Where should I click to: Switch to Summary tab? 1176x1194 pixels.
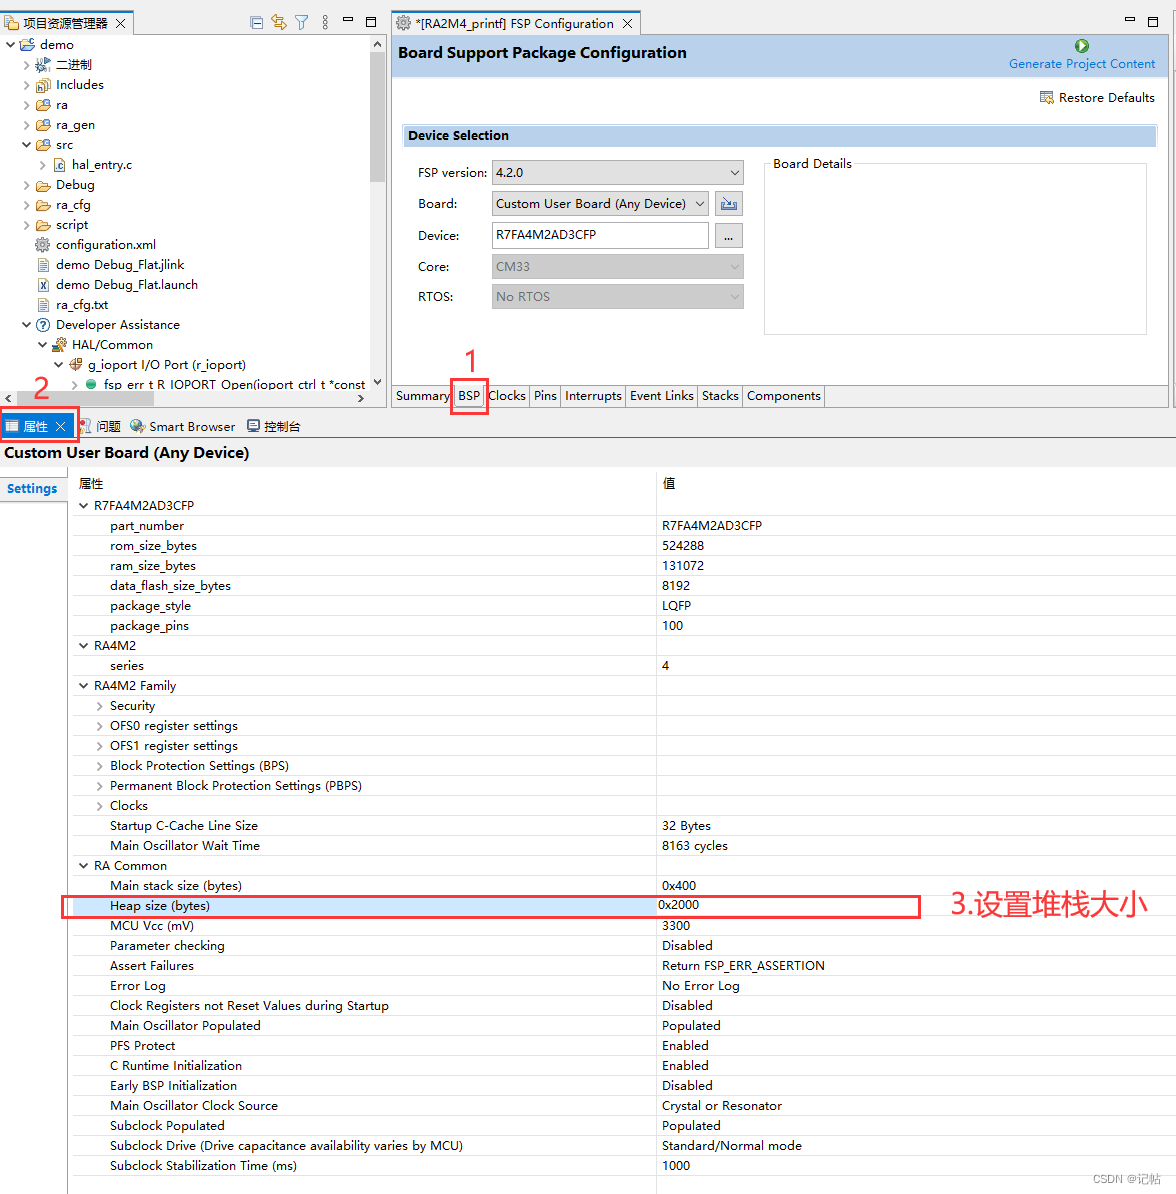pos(423,396)
